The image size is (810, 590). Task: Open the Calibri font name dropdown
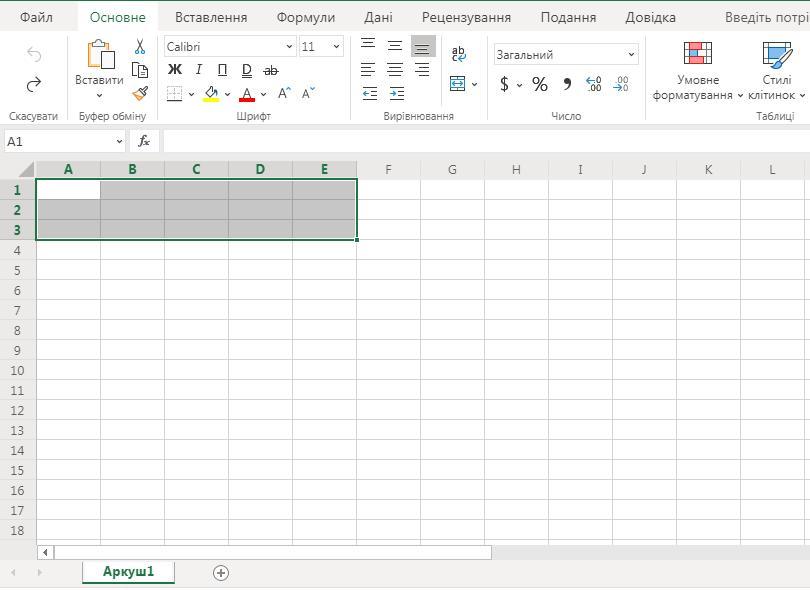[x=289, y=47]
